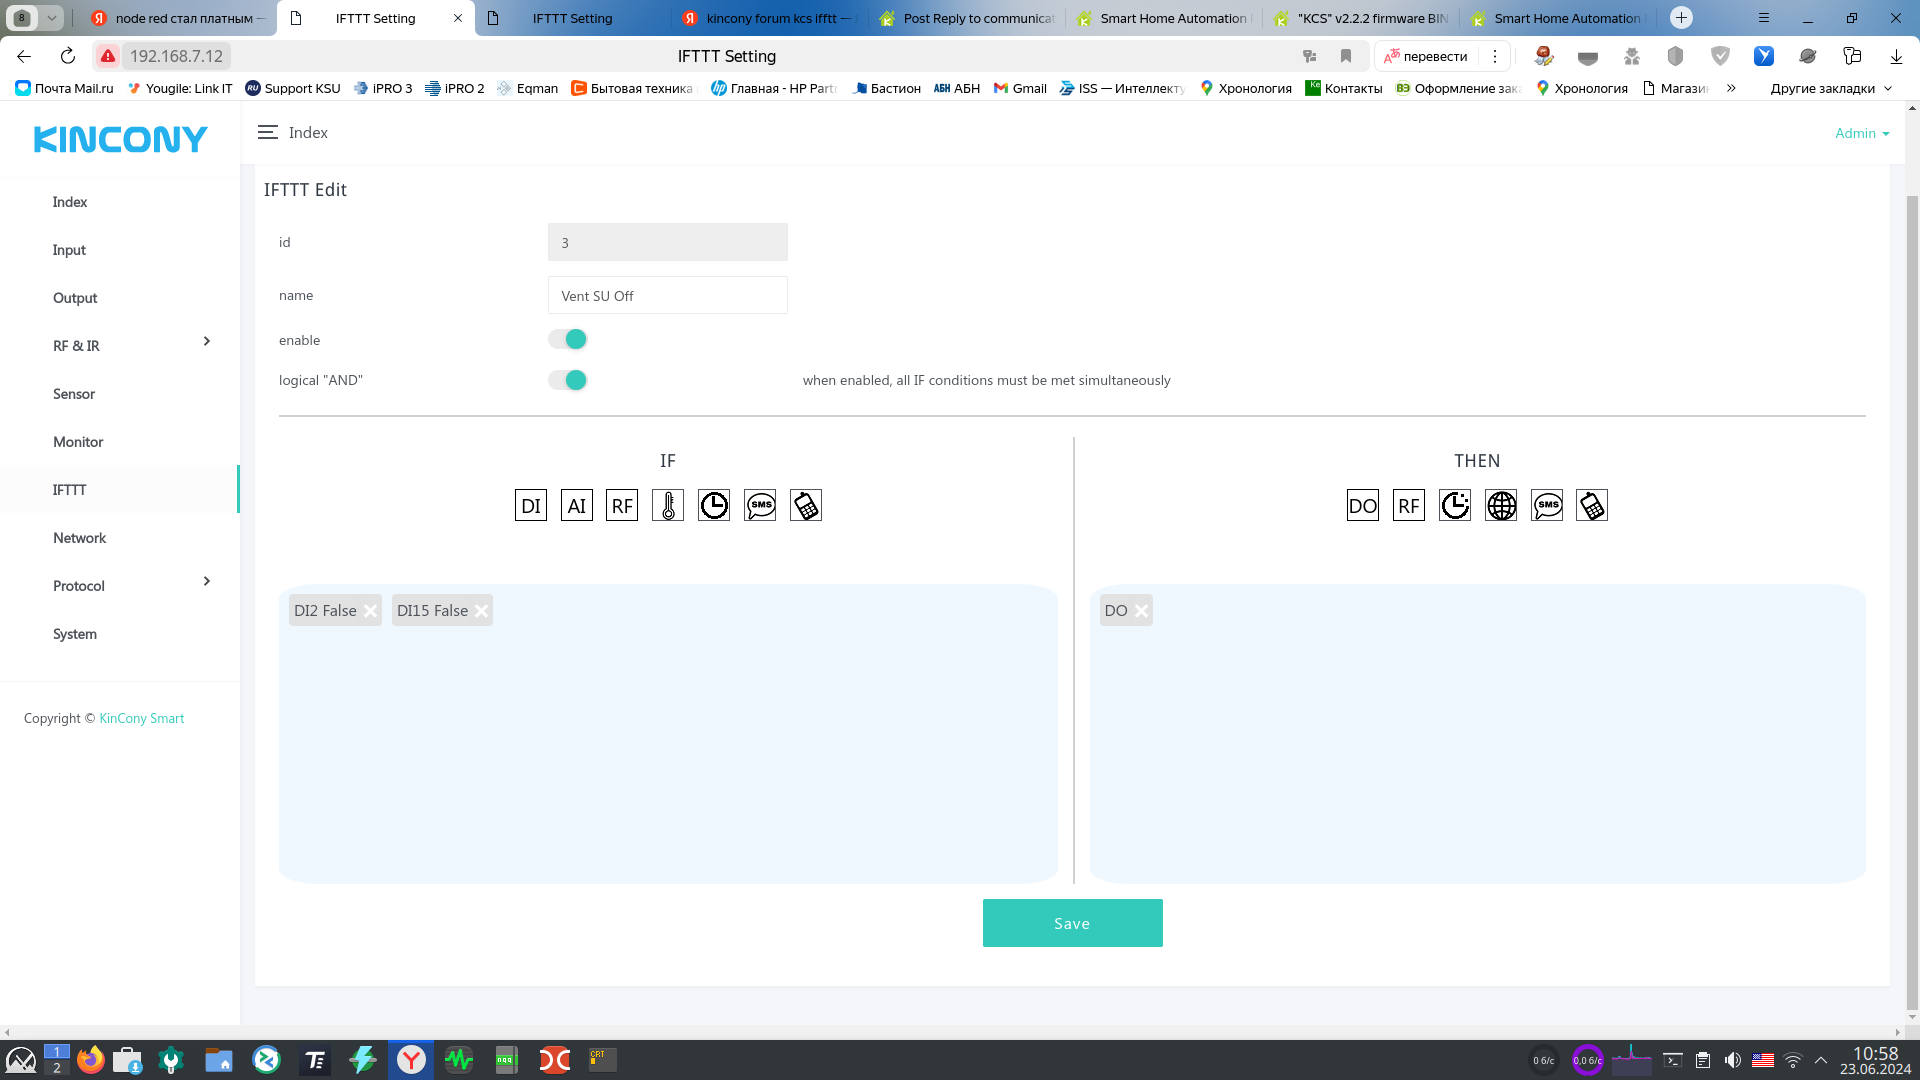This screenshot has width=1920, height=1080.
Task: Open the KinCony Smart link
Action: click(141, 718)
